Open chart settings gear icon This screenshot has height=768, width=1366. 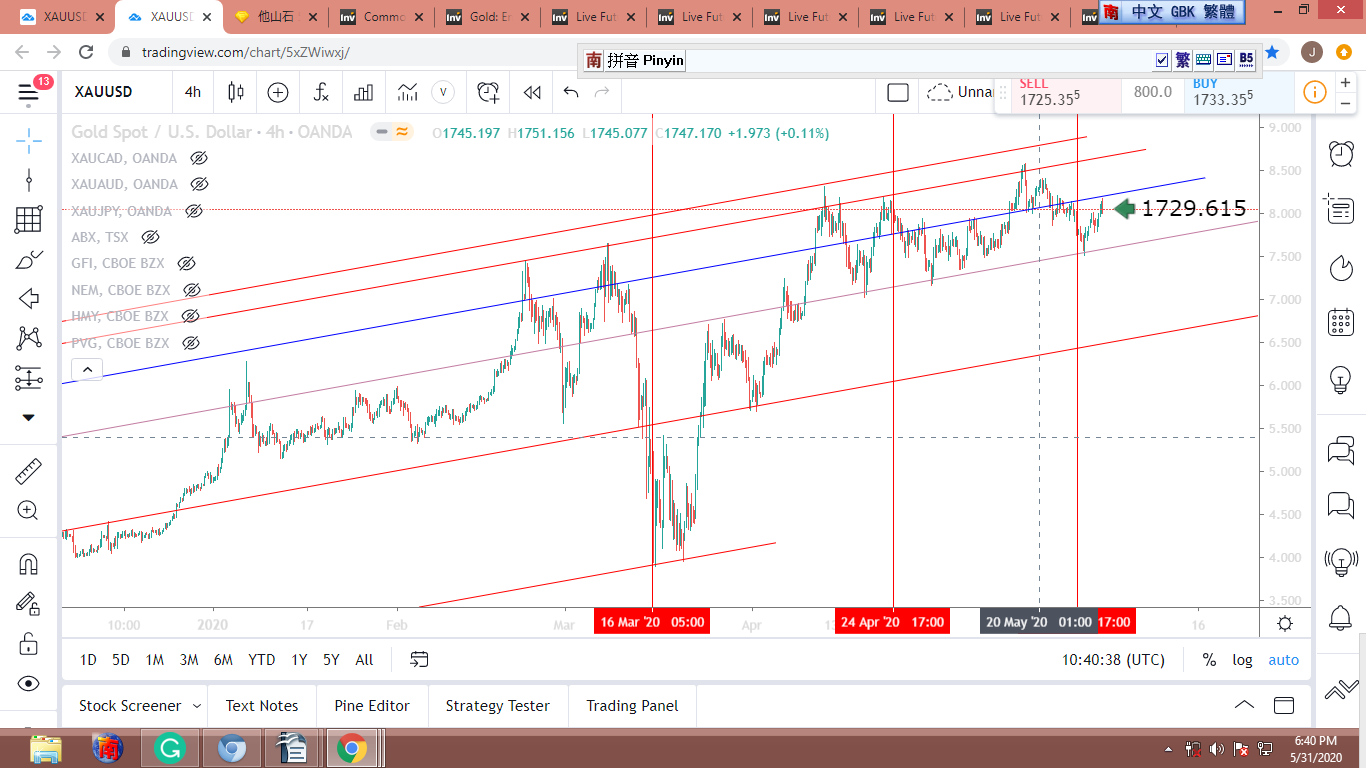[x=1285, y=623]
